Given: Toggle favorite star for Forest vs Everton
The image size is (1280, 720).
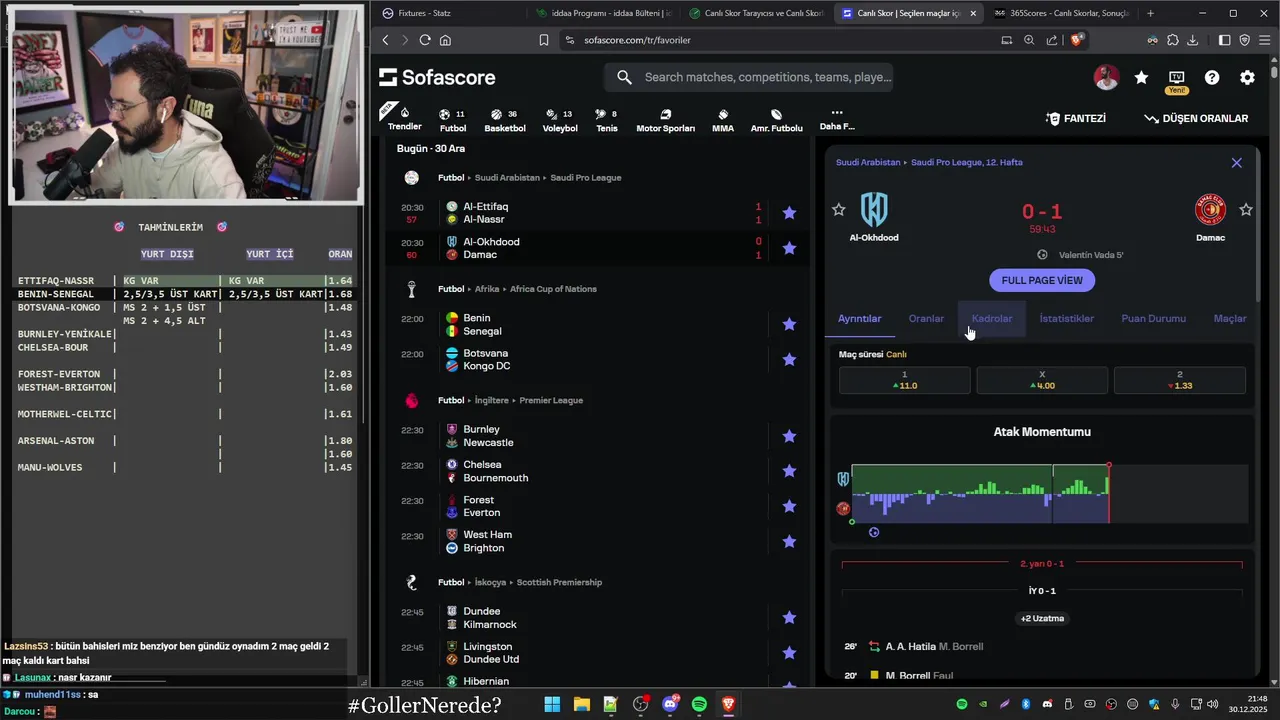Looking at the screenshot, I should click(x=789, y=506).
